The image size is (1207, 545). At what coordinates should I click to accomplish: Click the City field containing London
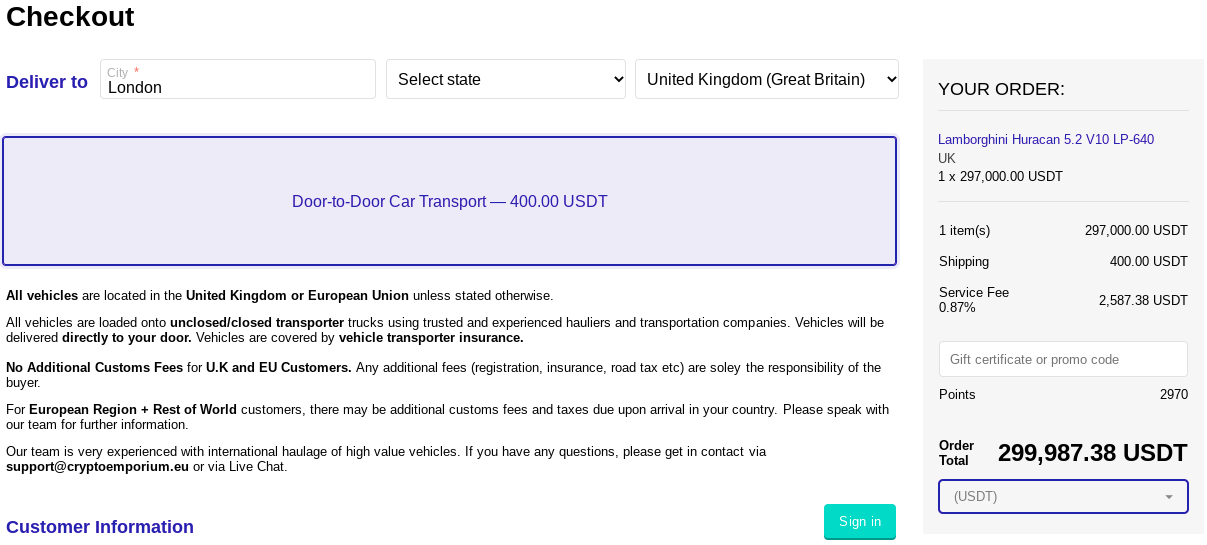pos(238,79)
